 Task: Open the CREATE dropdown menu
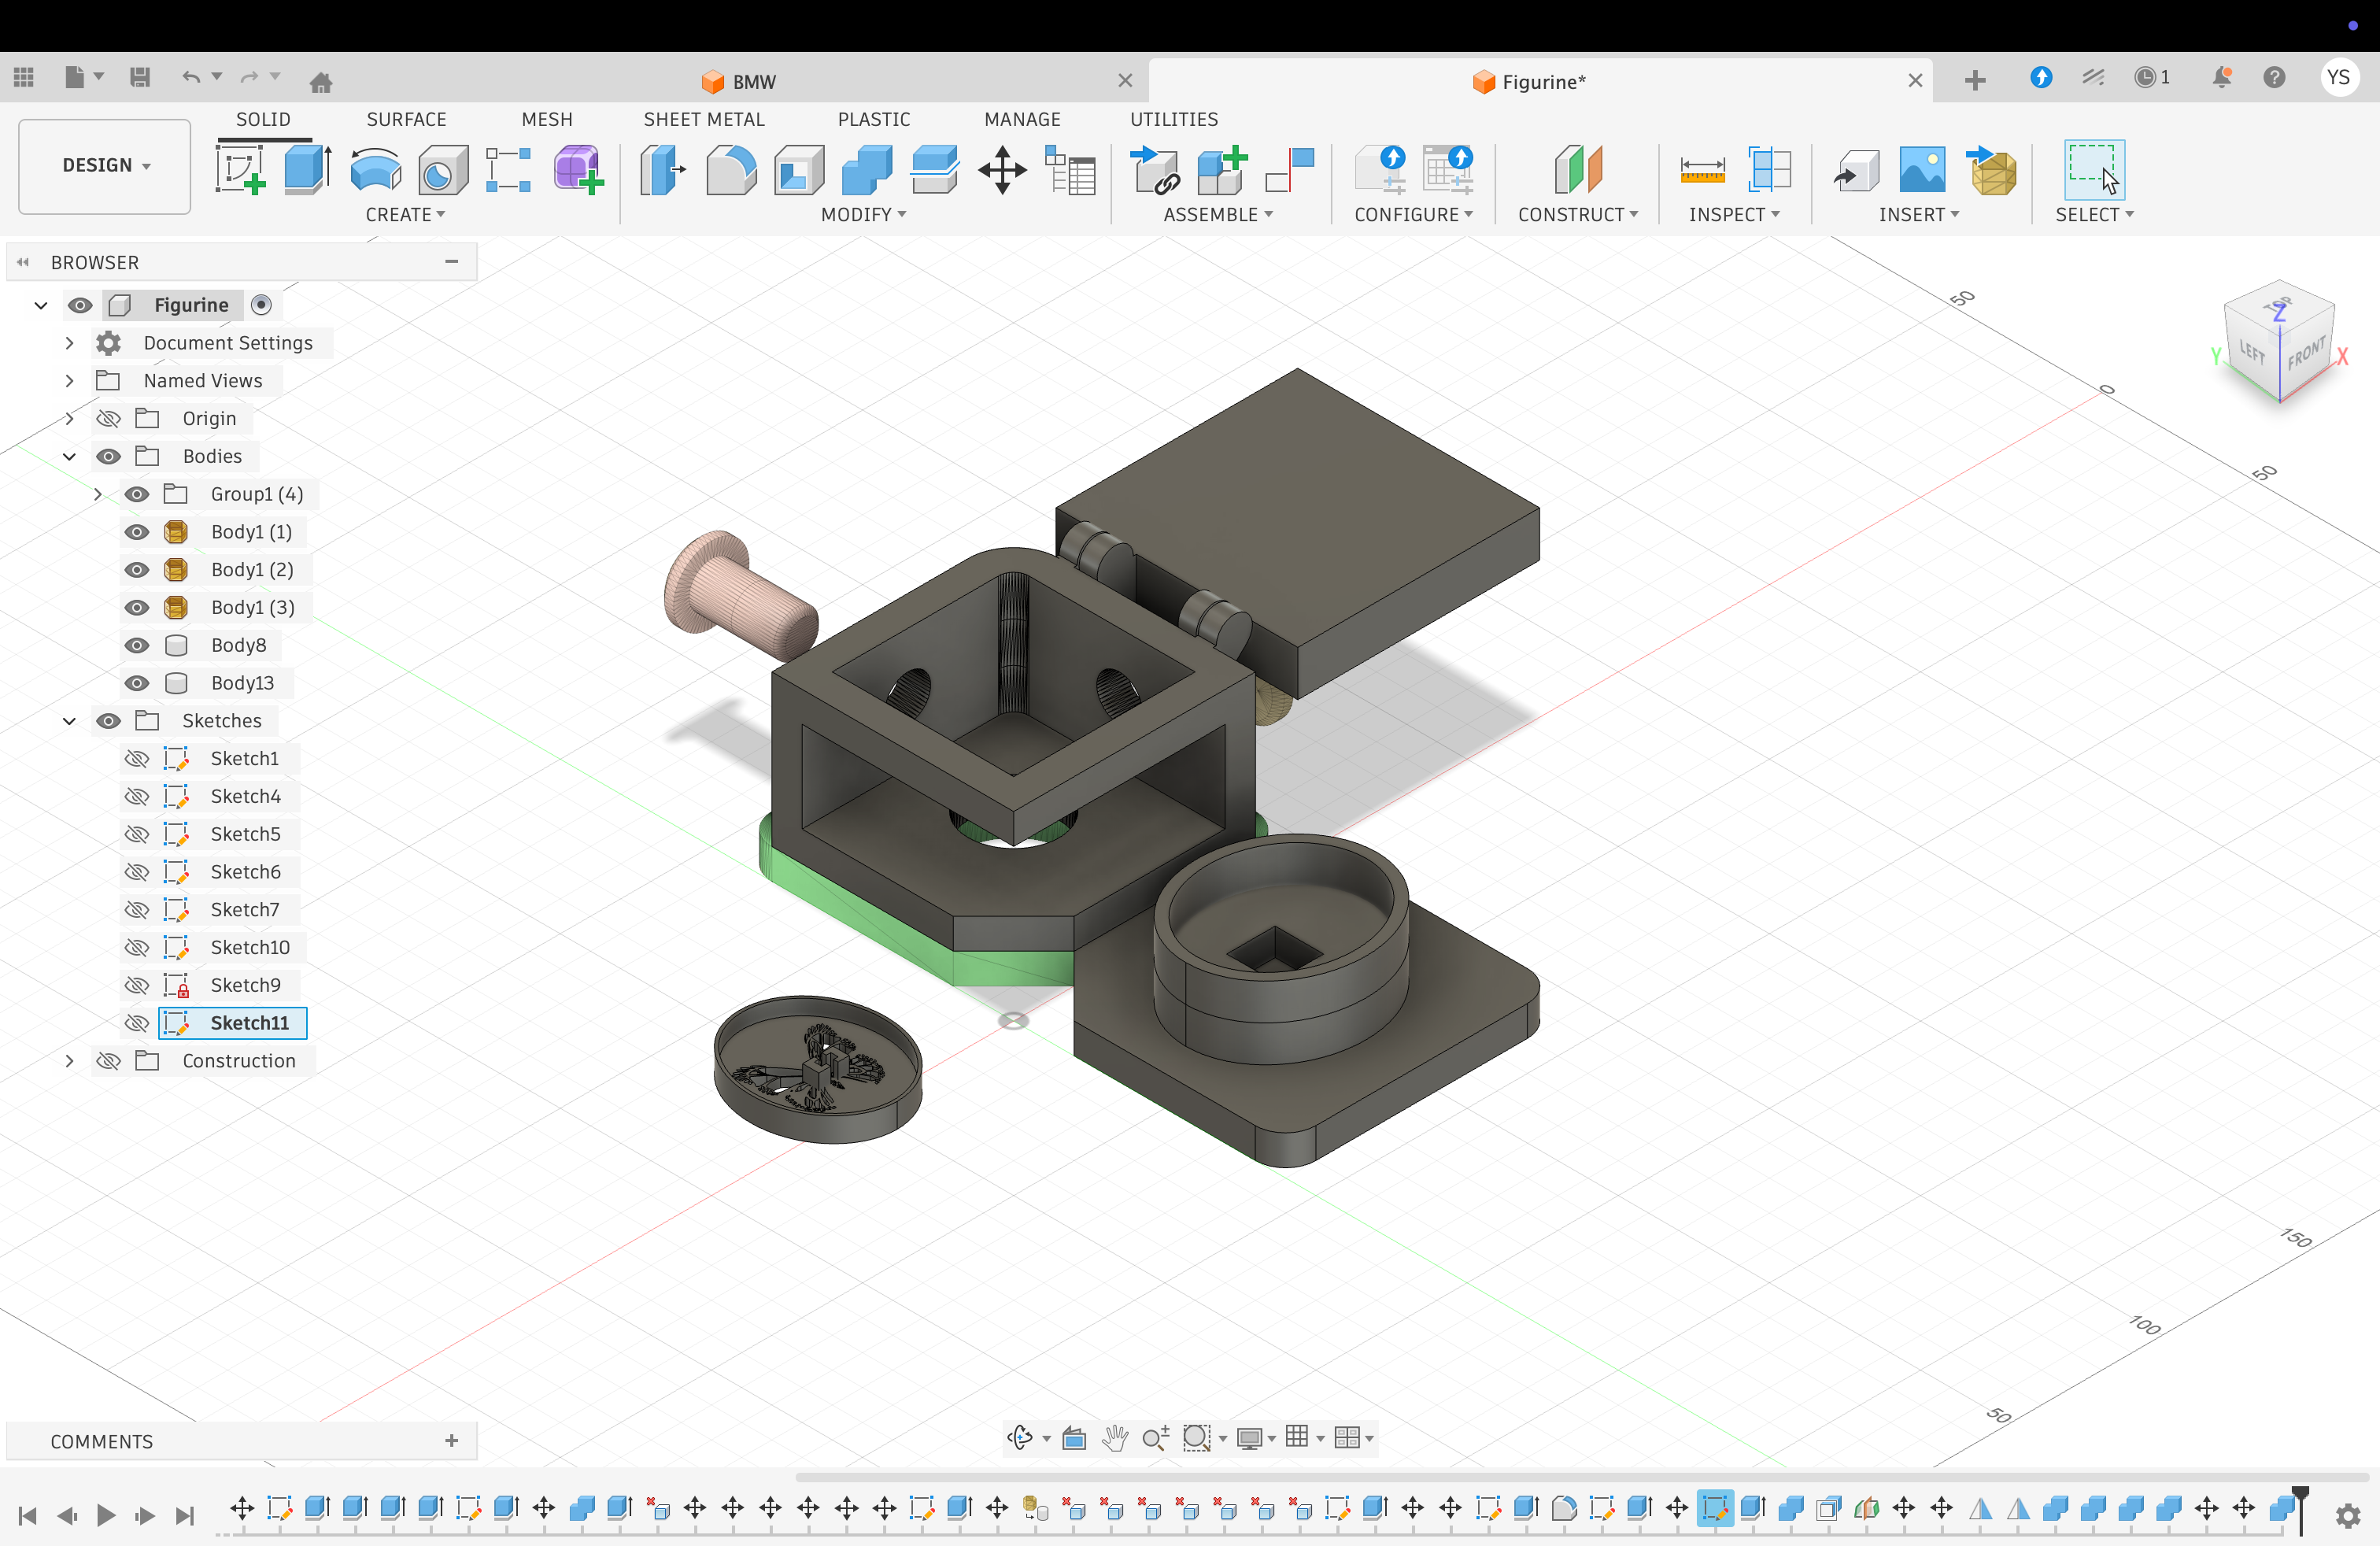pos(405,215)
